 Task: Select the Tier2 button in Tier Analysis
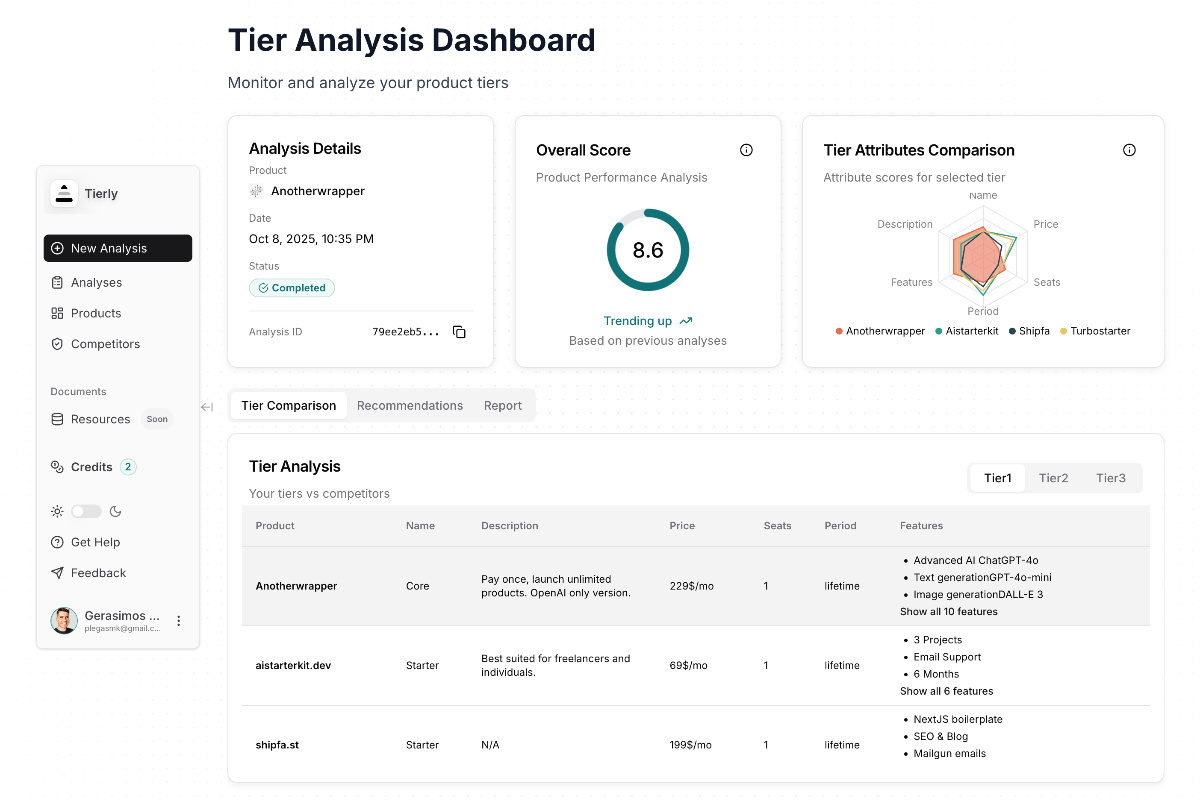coord(1053,478)
